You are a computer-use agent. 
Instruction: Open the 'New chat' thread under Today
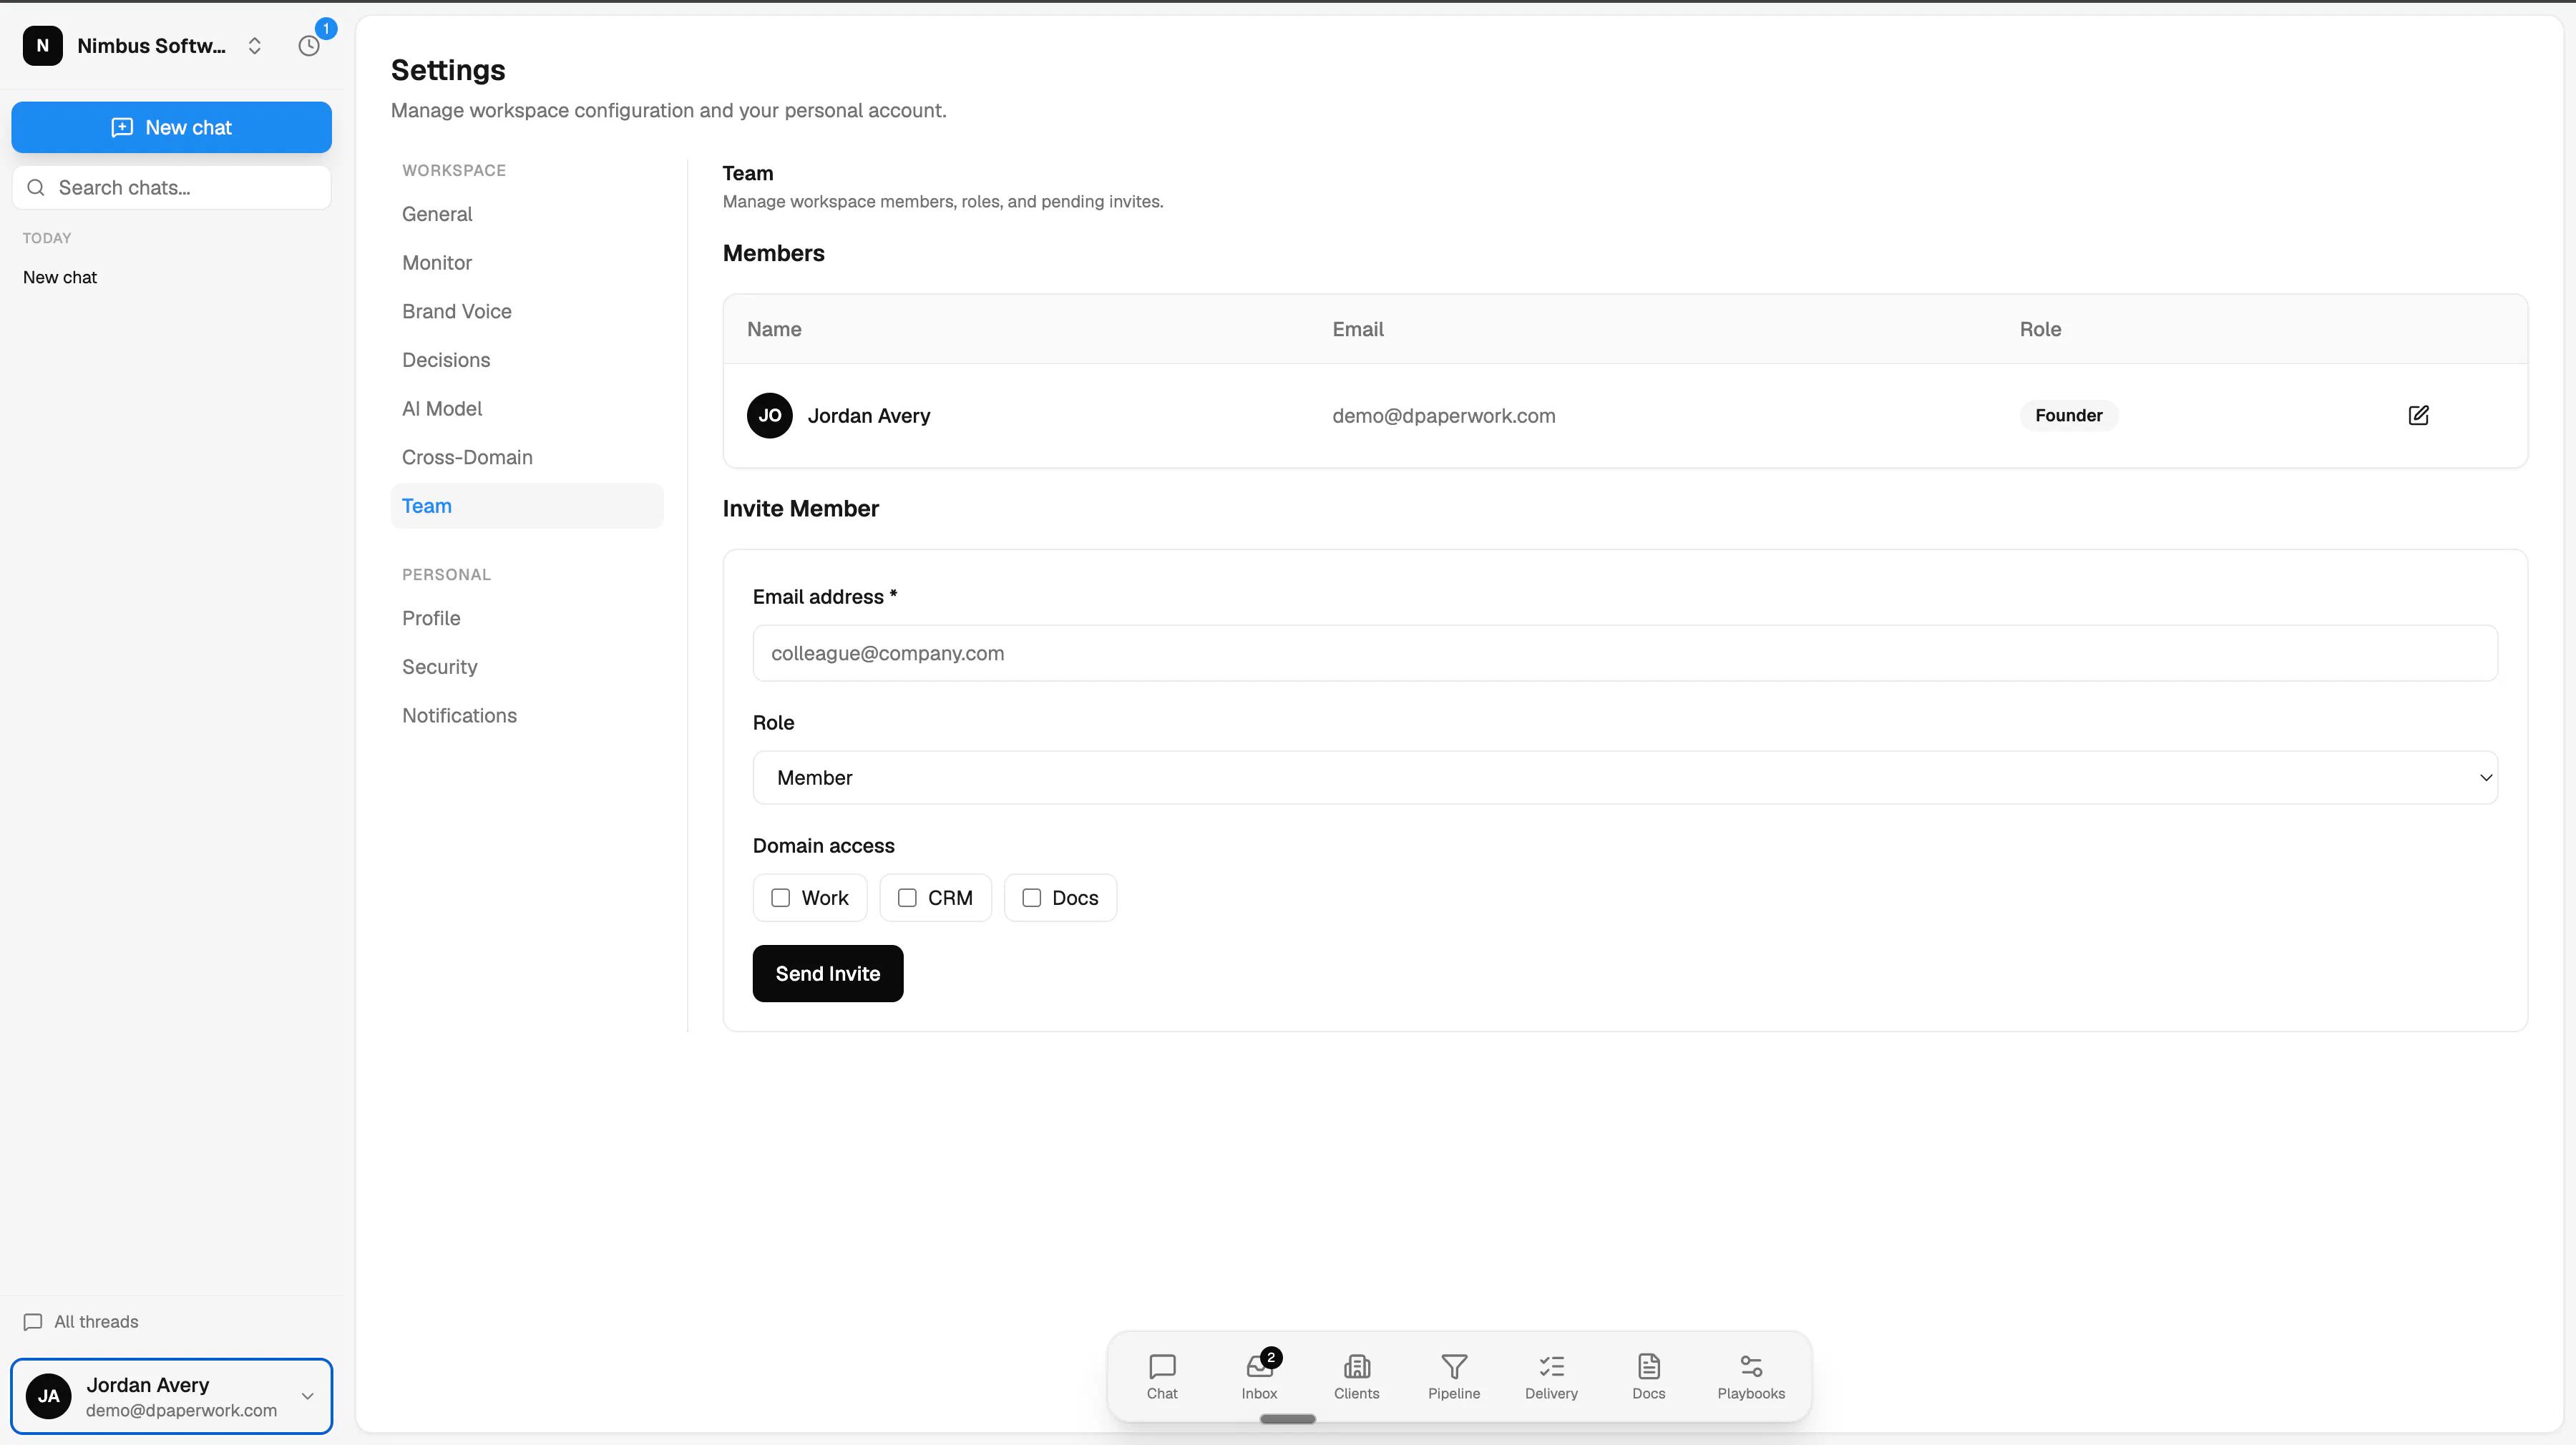pyautogui.click(x=60, y=277)
